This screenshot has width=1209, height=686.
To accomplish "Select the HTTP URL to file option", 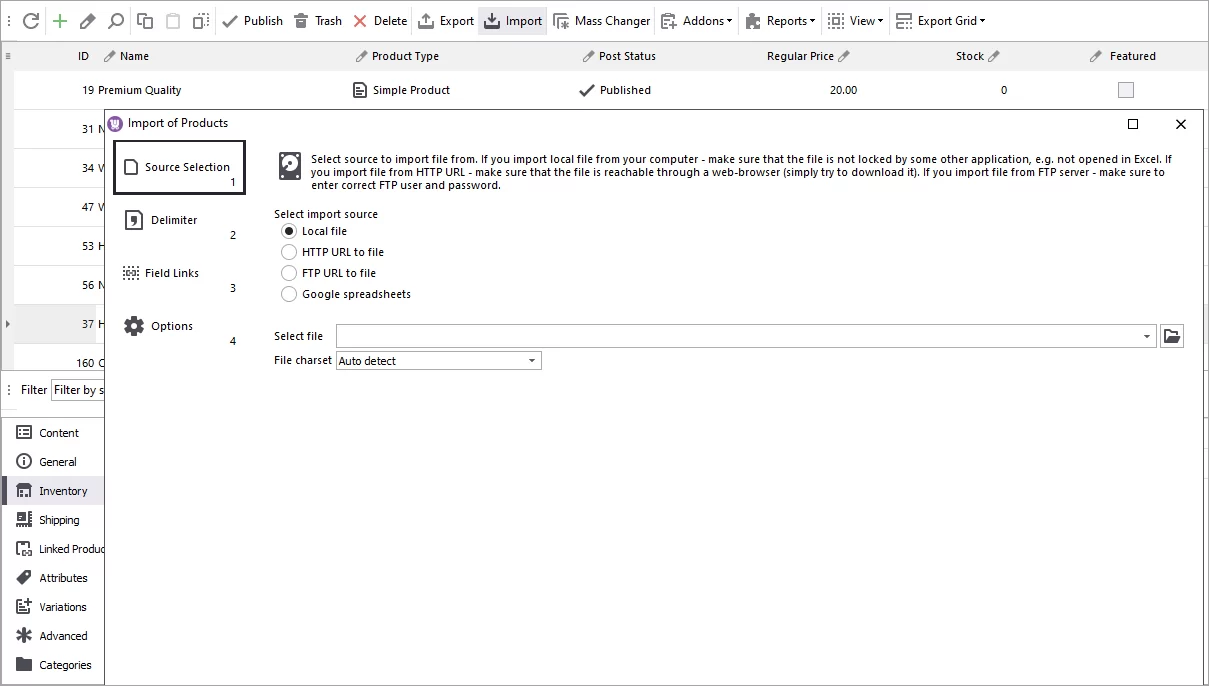I will coord(288,251).
